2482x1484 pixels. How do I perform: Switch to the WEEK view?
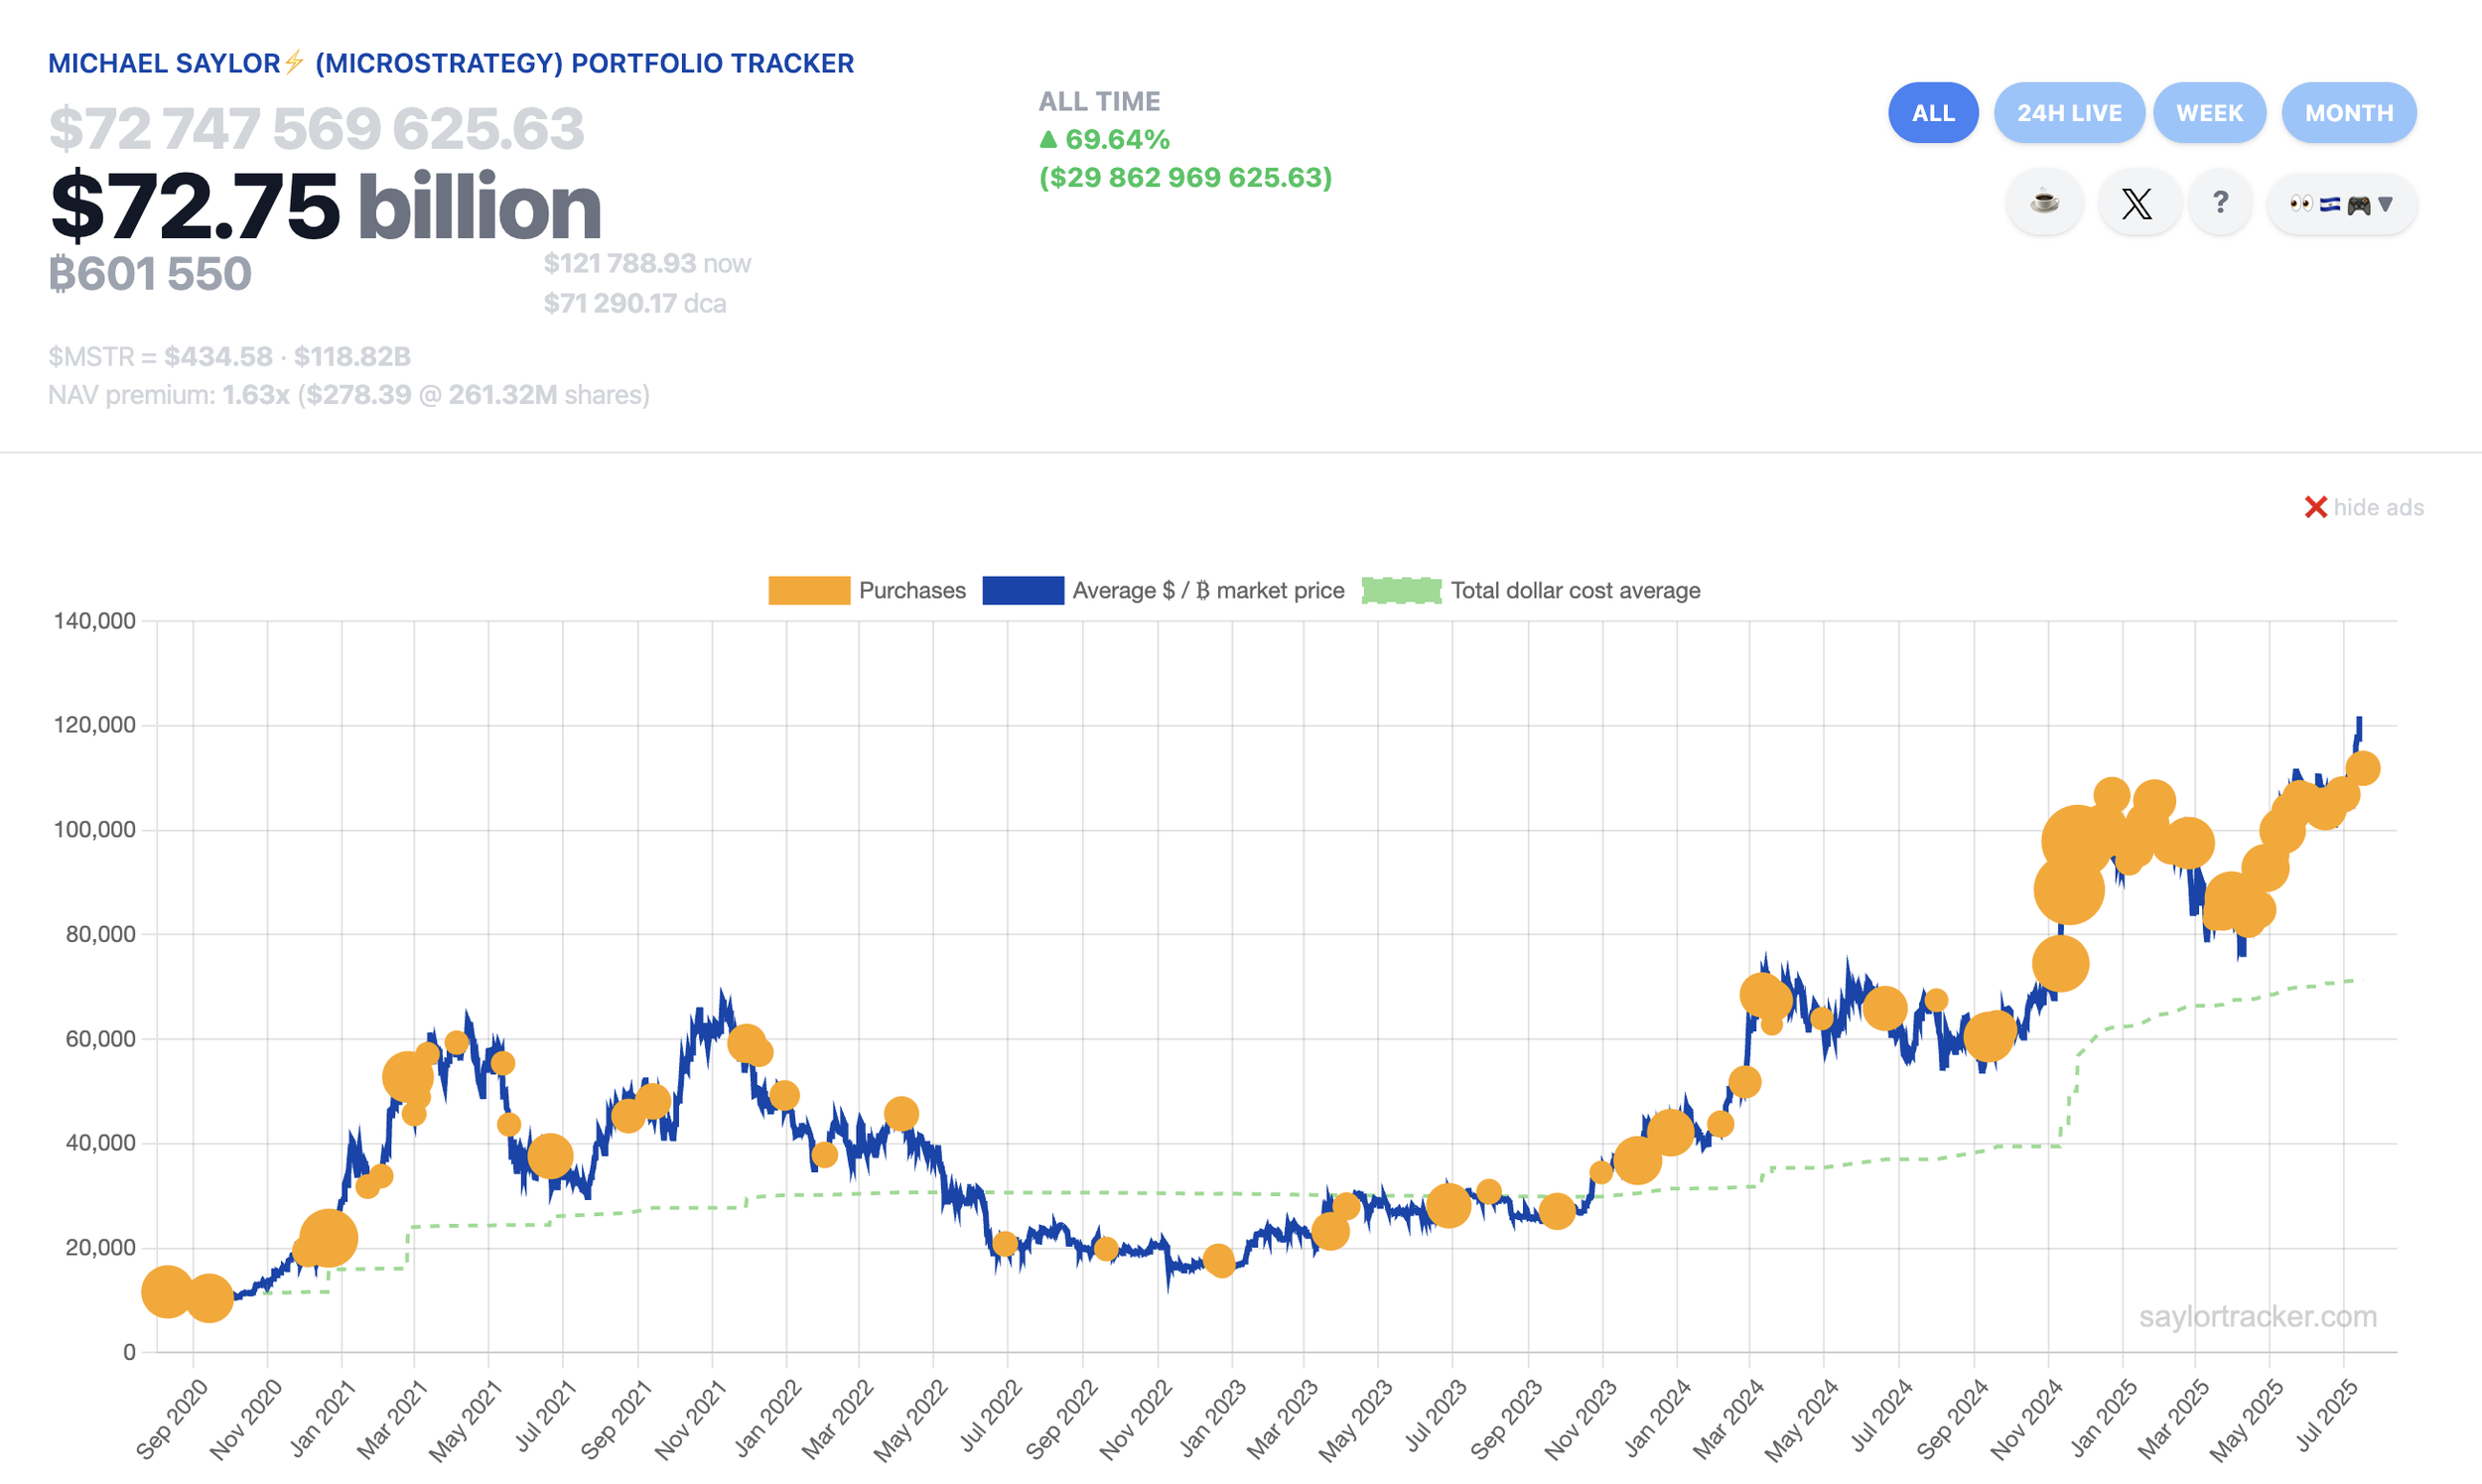(x=2209, y=113)
